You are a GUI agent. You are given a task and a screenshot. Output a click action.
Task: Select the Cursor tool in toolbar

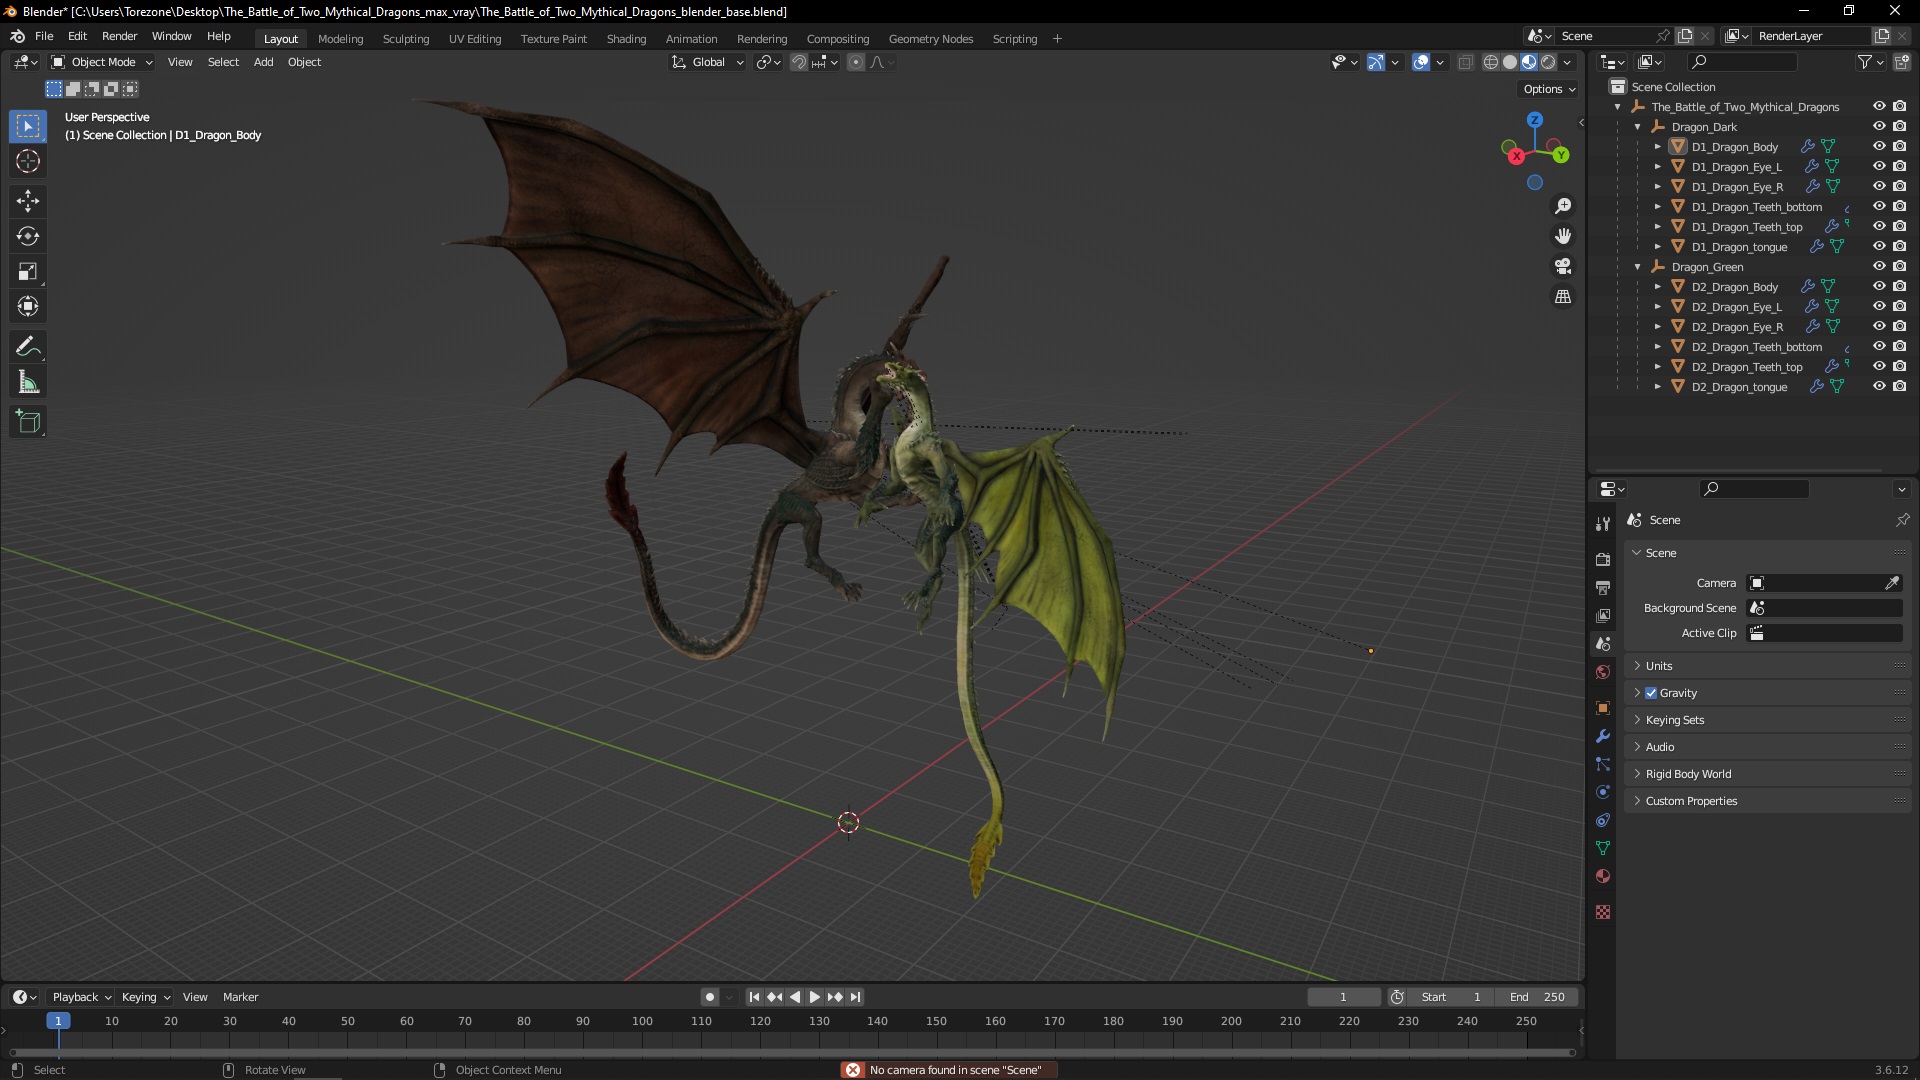click(x=28, y=161)
